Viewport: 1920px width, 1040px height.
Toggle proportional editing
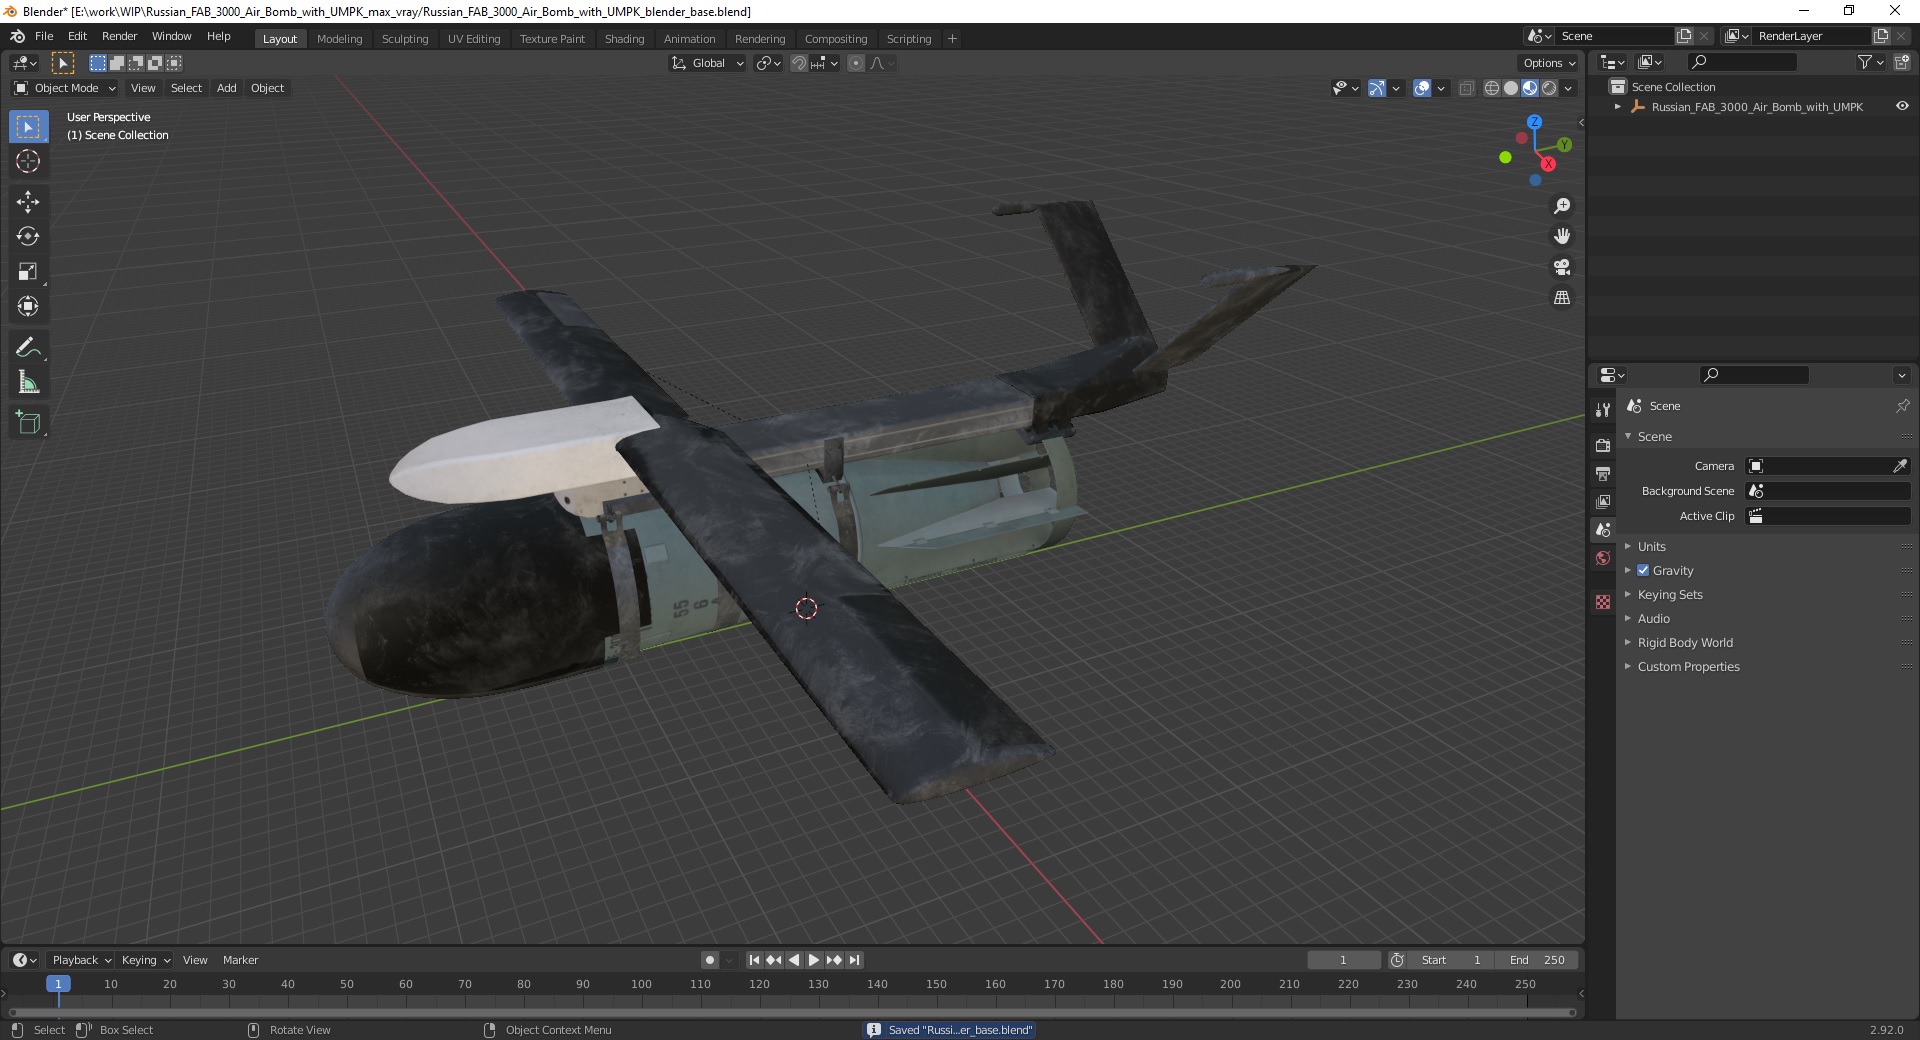click(856, 63)
